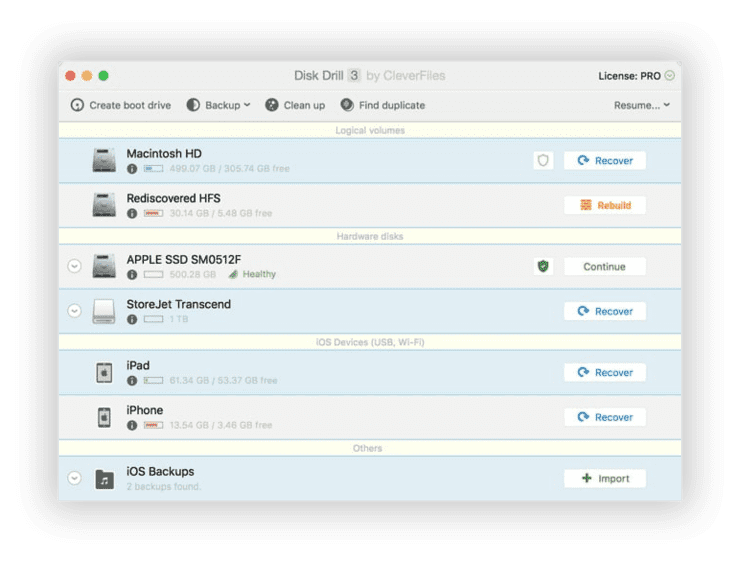
Task: Open the Backup dropdown menu
Action: (x=218, y=105)
